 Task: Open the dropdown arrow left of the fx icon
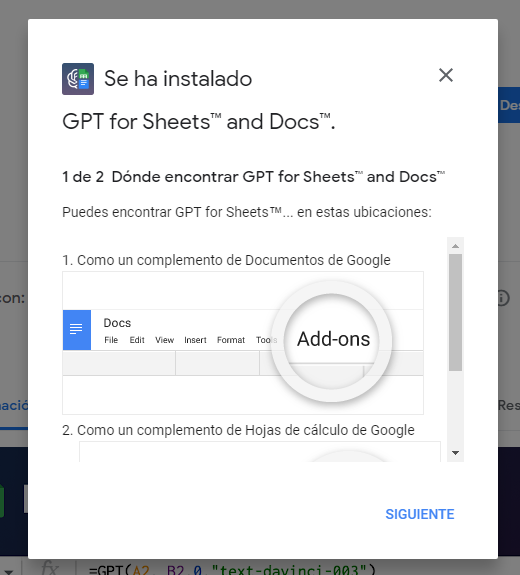(8, 571)
